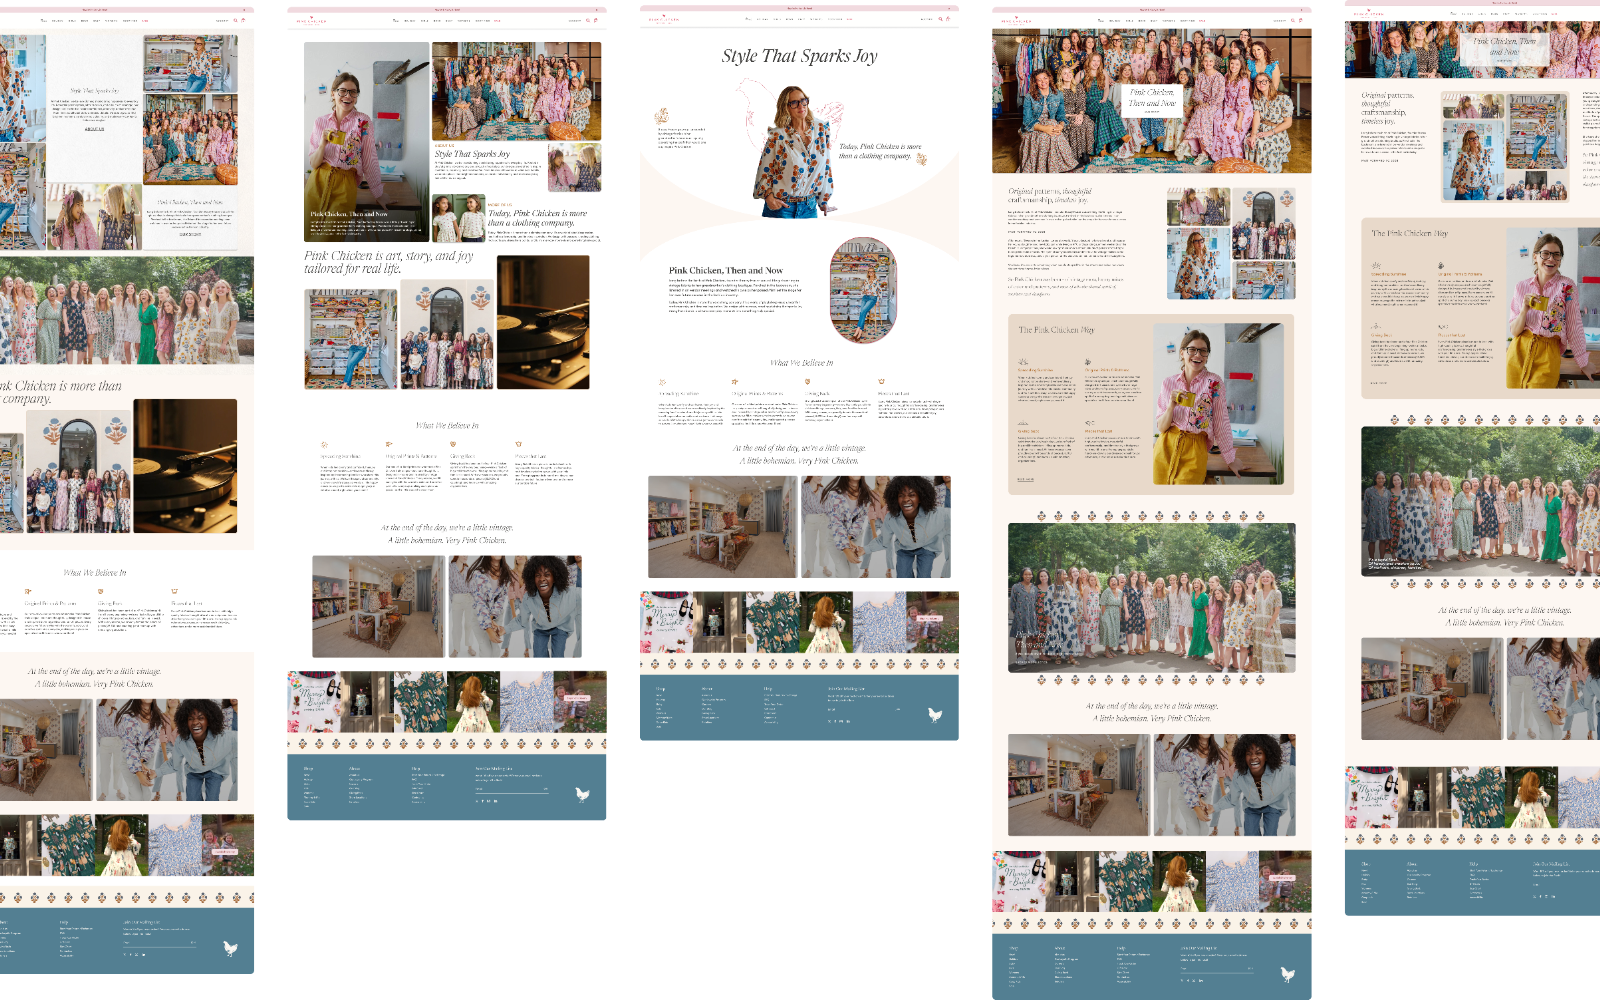Click fourth 'What We Believe In' icon under 'Style That Sparks Joy'
The image size is (1600, 1000).
(881, 382)
